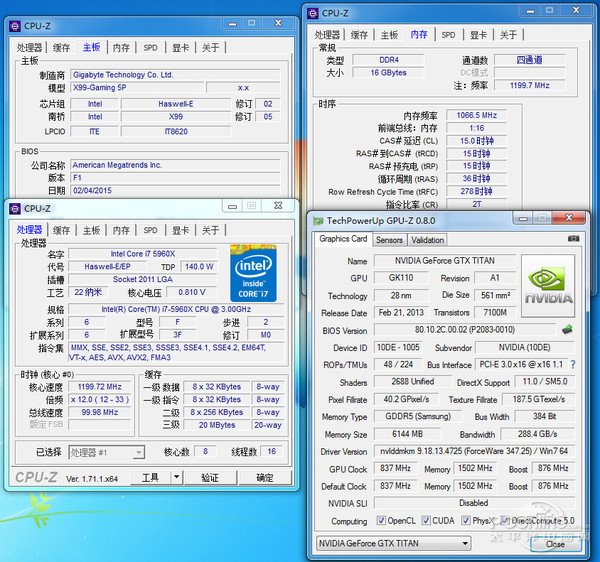Click the memory CPU-Z window title icon
600x562 pixels.
tap(312, 13)
